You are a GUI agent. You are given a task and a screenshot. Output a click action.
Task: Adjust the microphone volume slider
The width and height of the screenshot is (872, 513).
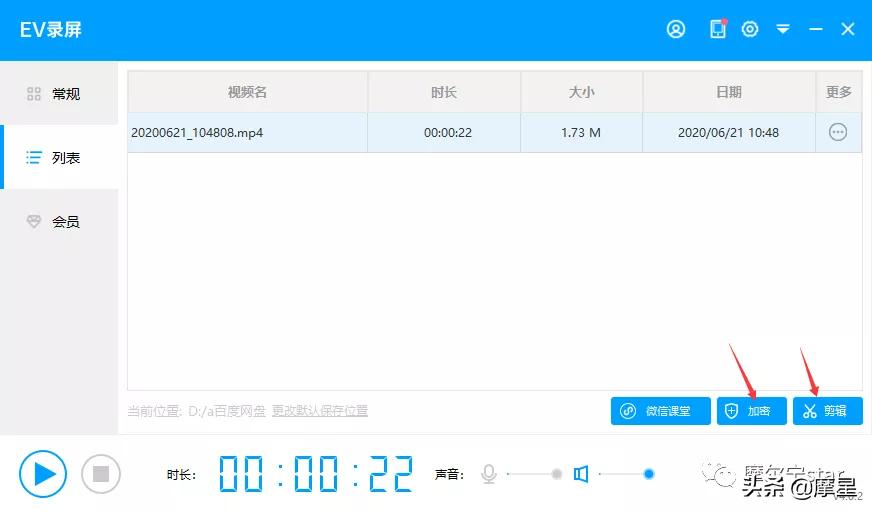coord(534,474)
